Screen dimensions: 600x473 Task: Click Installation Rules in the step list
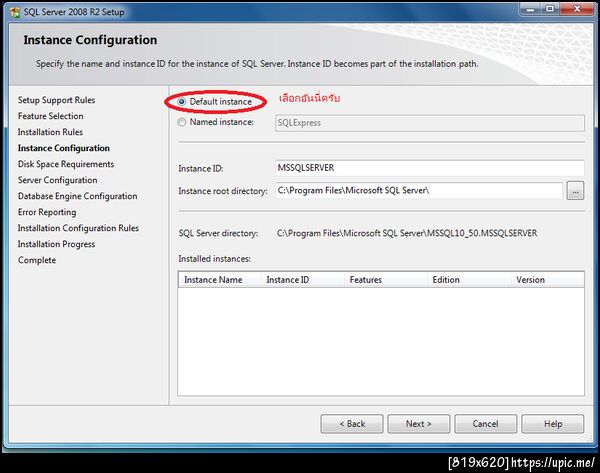[x=50, y=132]
